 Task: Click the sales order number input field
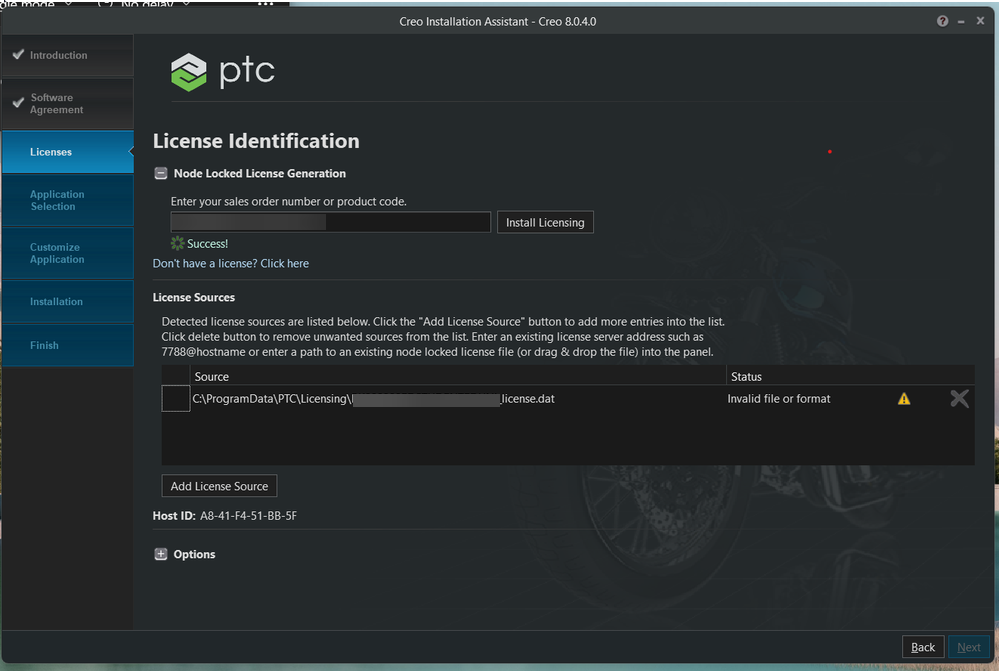[330, 221]
